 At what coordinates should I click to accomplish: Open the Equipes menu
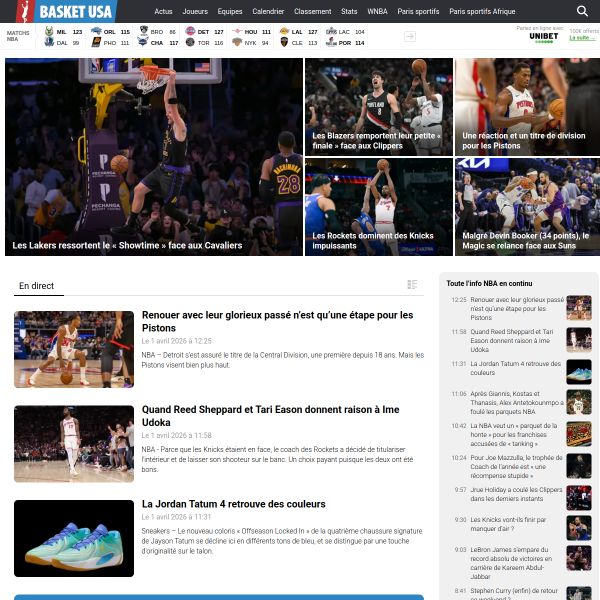(230, 11)
